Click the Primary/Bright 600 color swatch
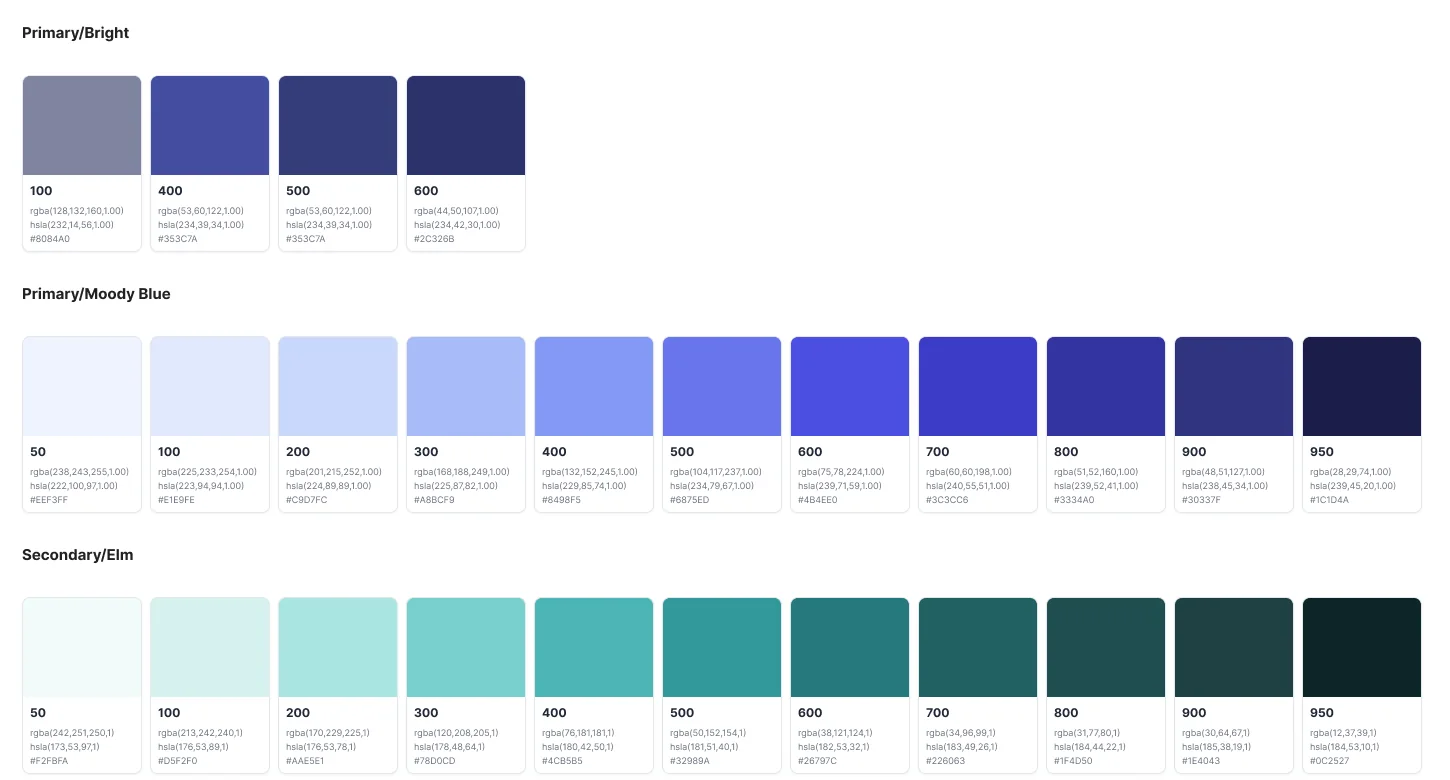The width and height of the screenshot is (1450, 780). click(466, 125)
